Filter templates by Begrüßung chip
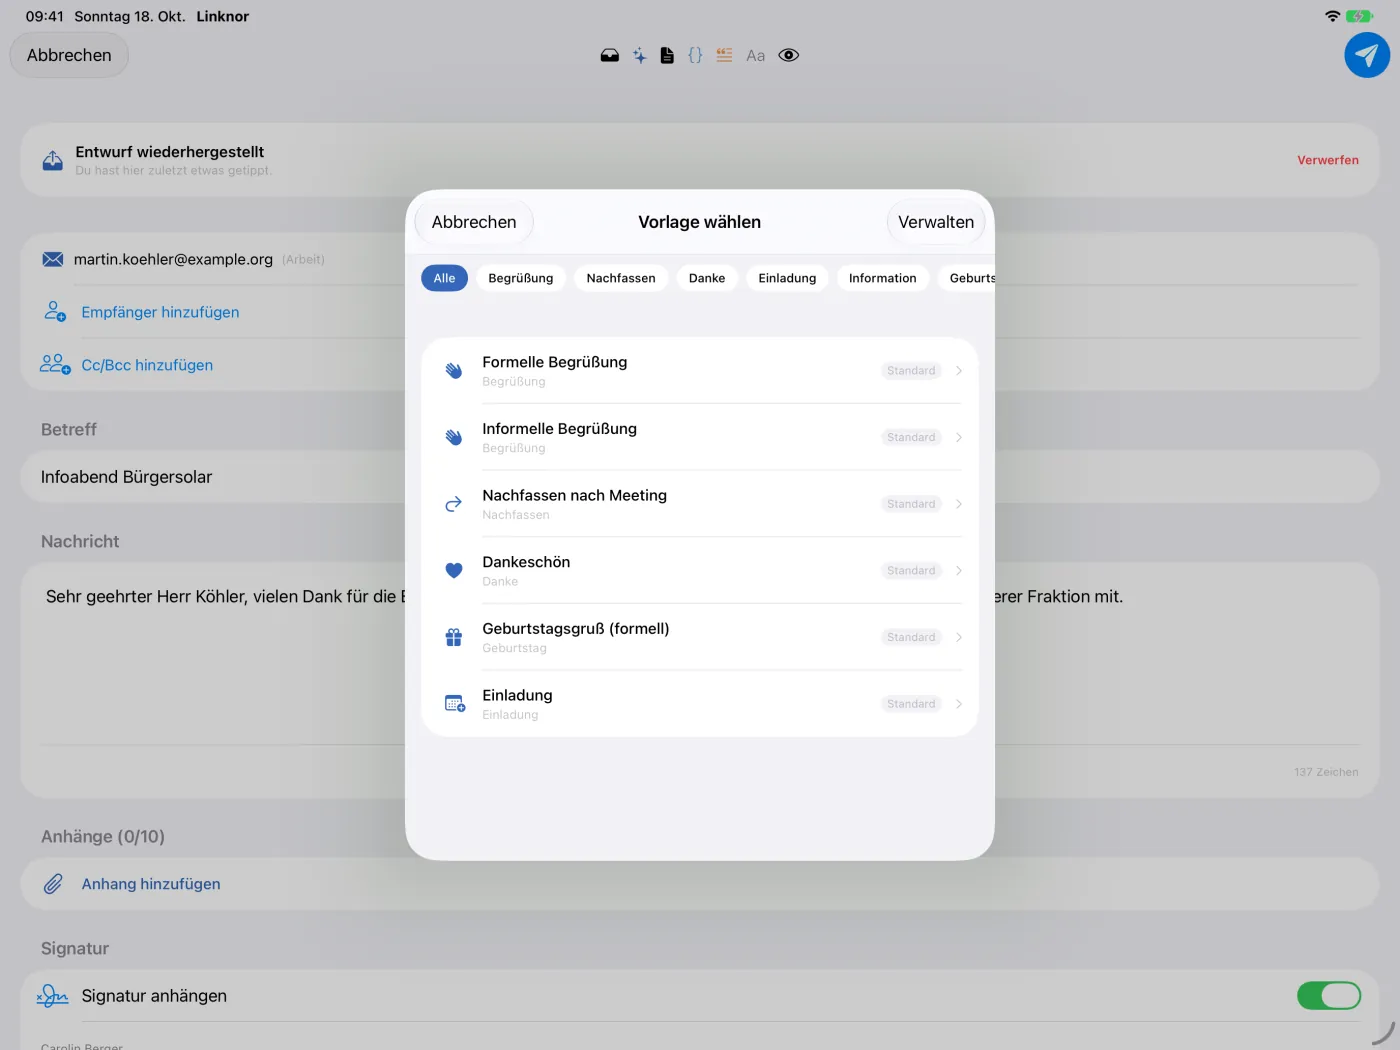1400x1050 pixels. pos(521,278)
